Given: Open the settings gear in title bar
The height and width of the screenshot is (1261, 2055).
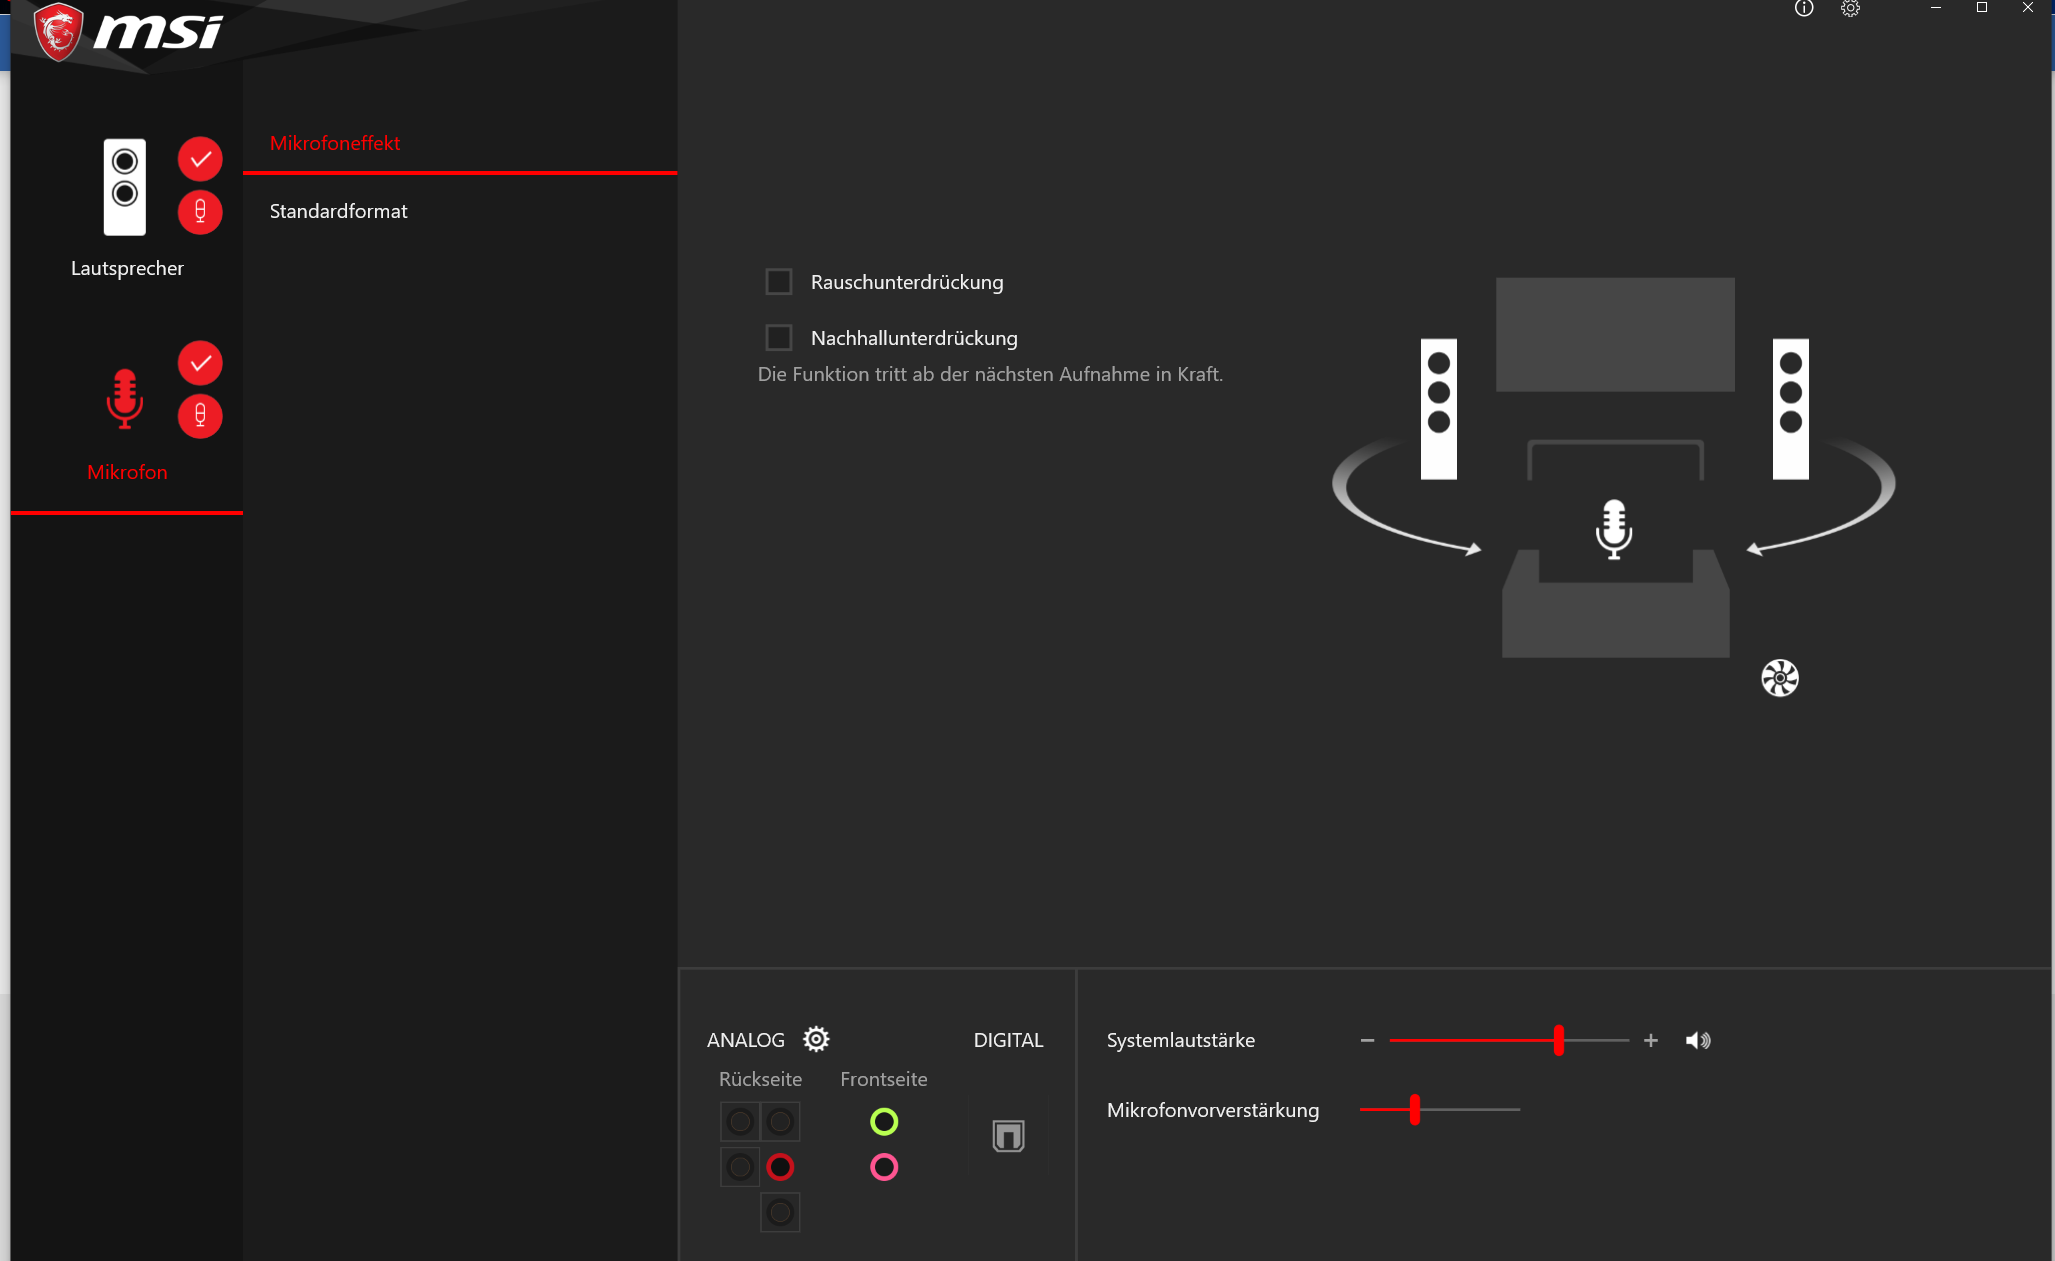Looking at the screenshot, I should click(1850, 9).
